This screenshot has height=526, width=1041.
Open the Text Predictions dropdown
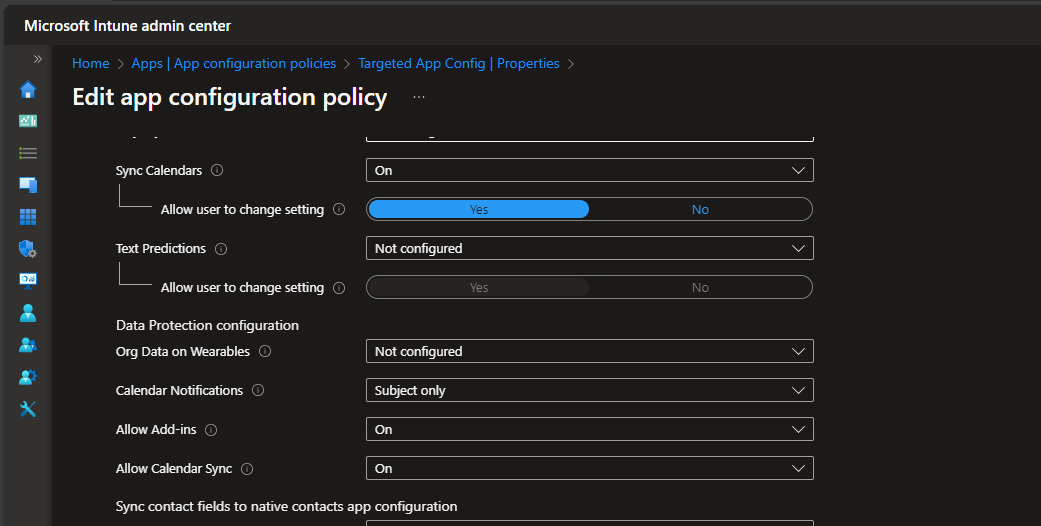click(x=589, y=248)
